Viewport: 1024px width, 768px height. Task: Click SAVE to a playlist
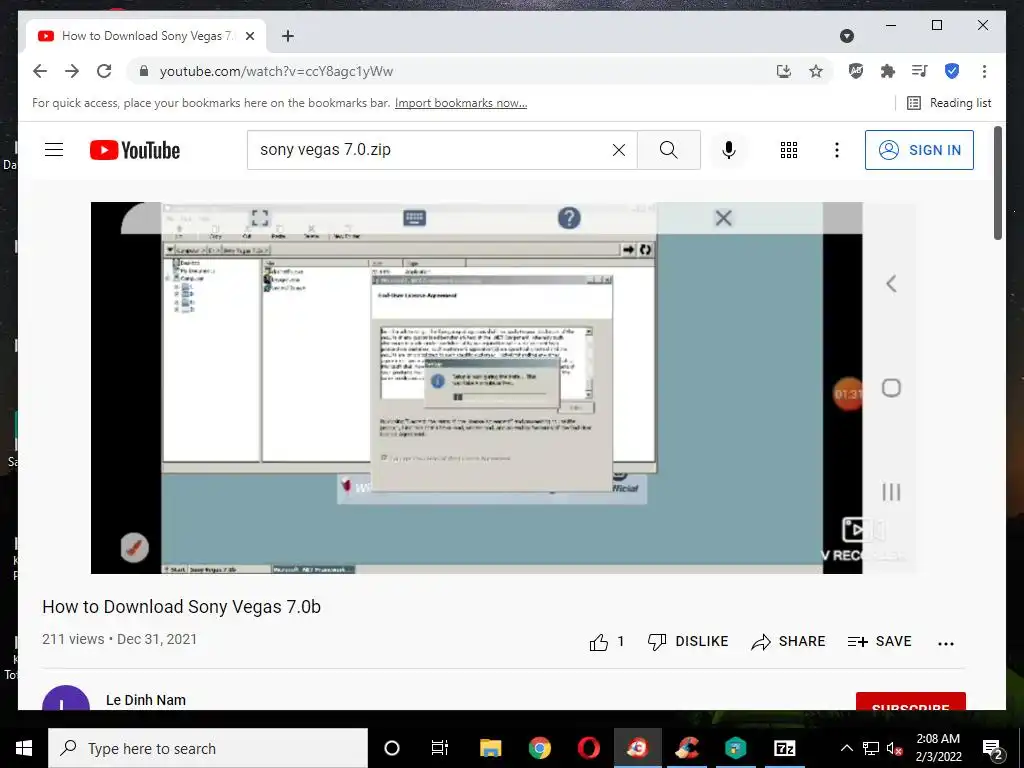click(879, 641)
